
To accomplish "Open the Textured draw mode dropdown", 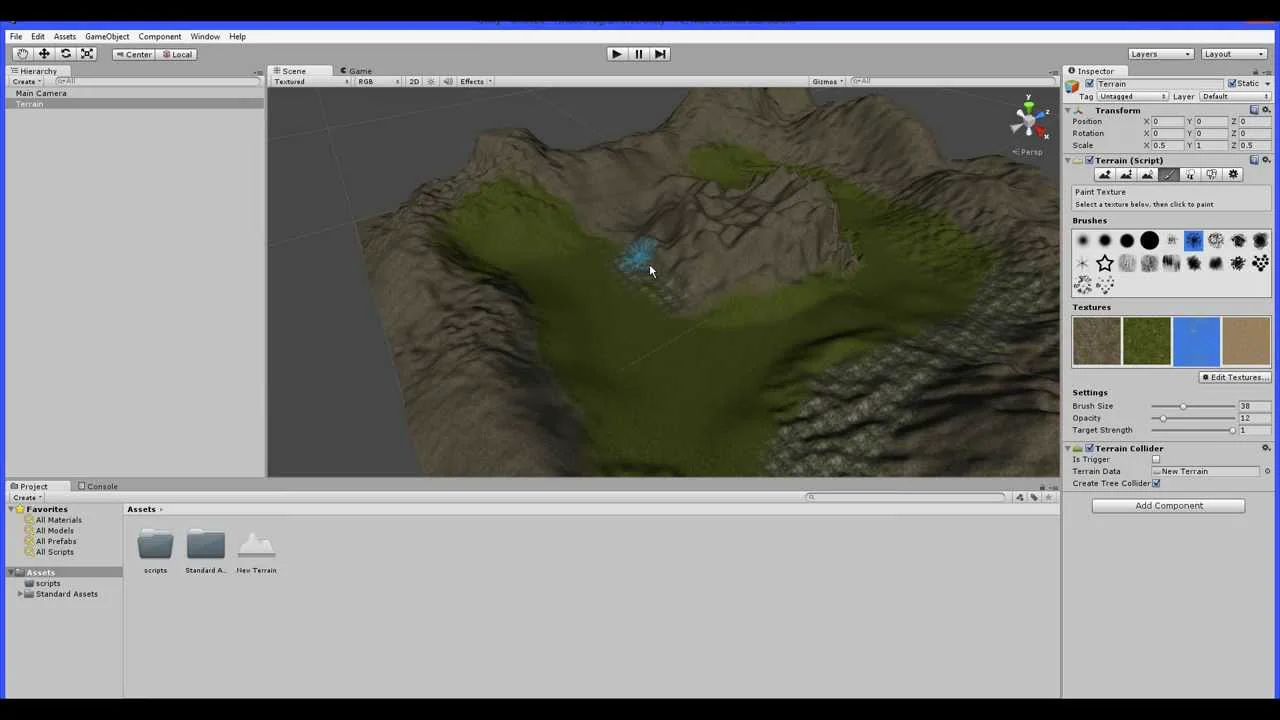I will [x=312, y=81].
